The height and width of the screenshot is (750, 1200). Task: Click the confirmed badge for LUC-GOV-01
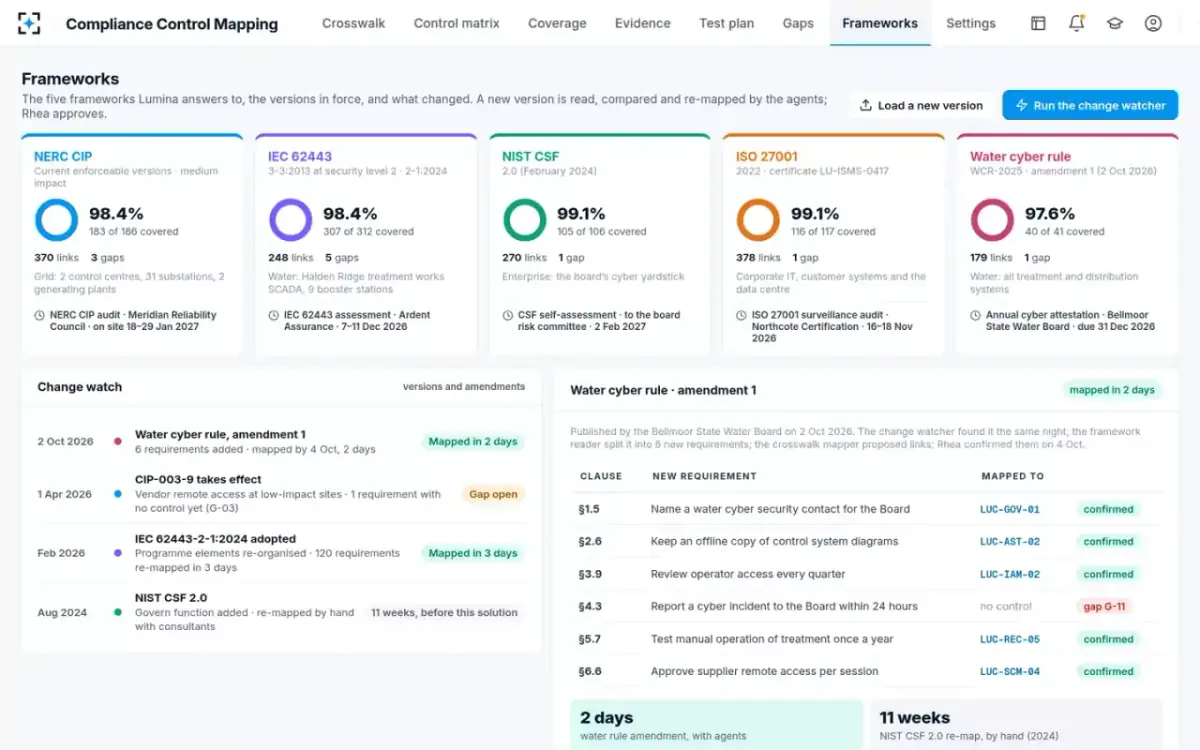tap(1108, 510)
